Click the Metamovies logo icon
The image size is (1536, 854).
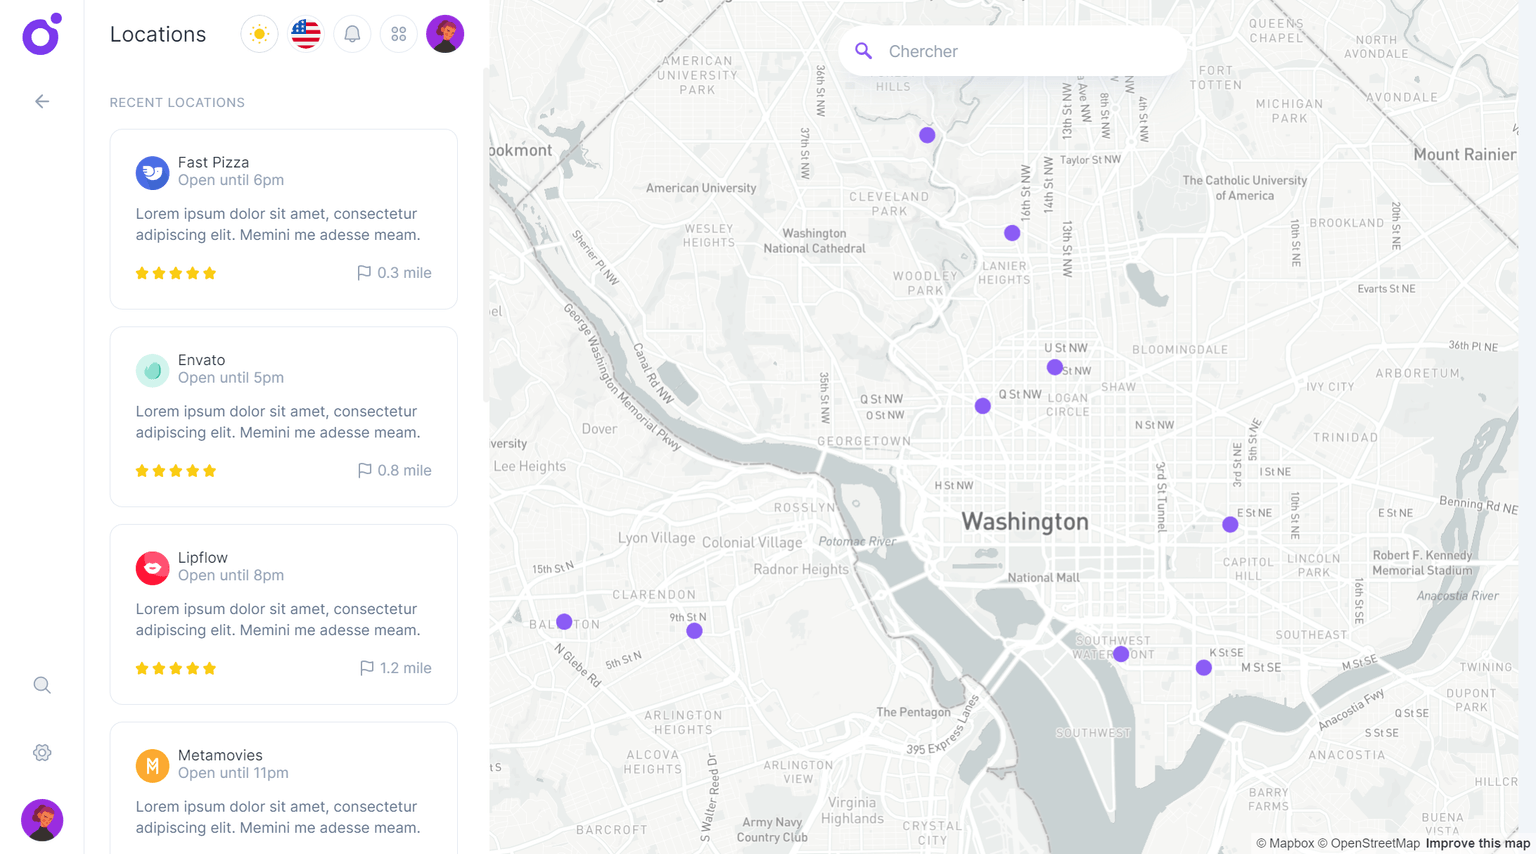click(152, 765)
